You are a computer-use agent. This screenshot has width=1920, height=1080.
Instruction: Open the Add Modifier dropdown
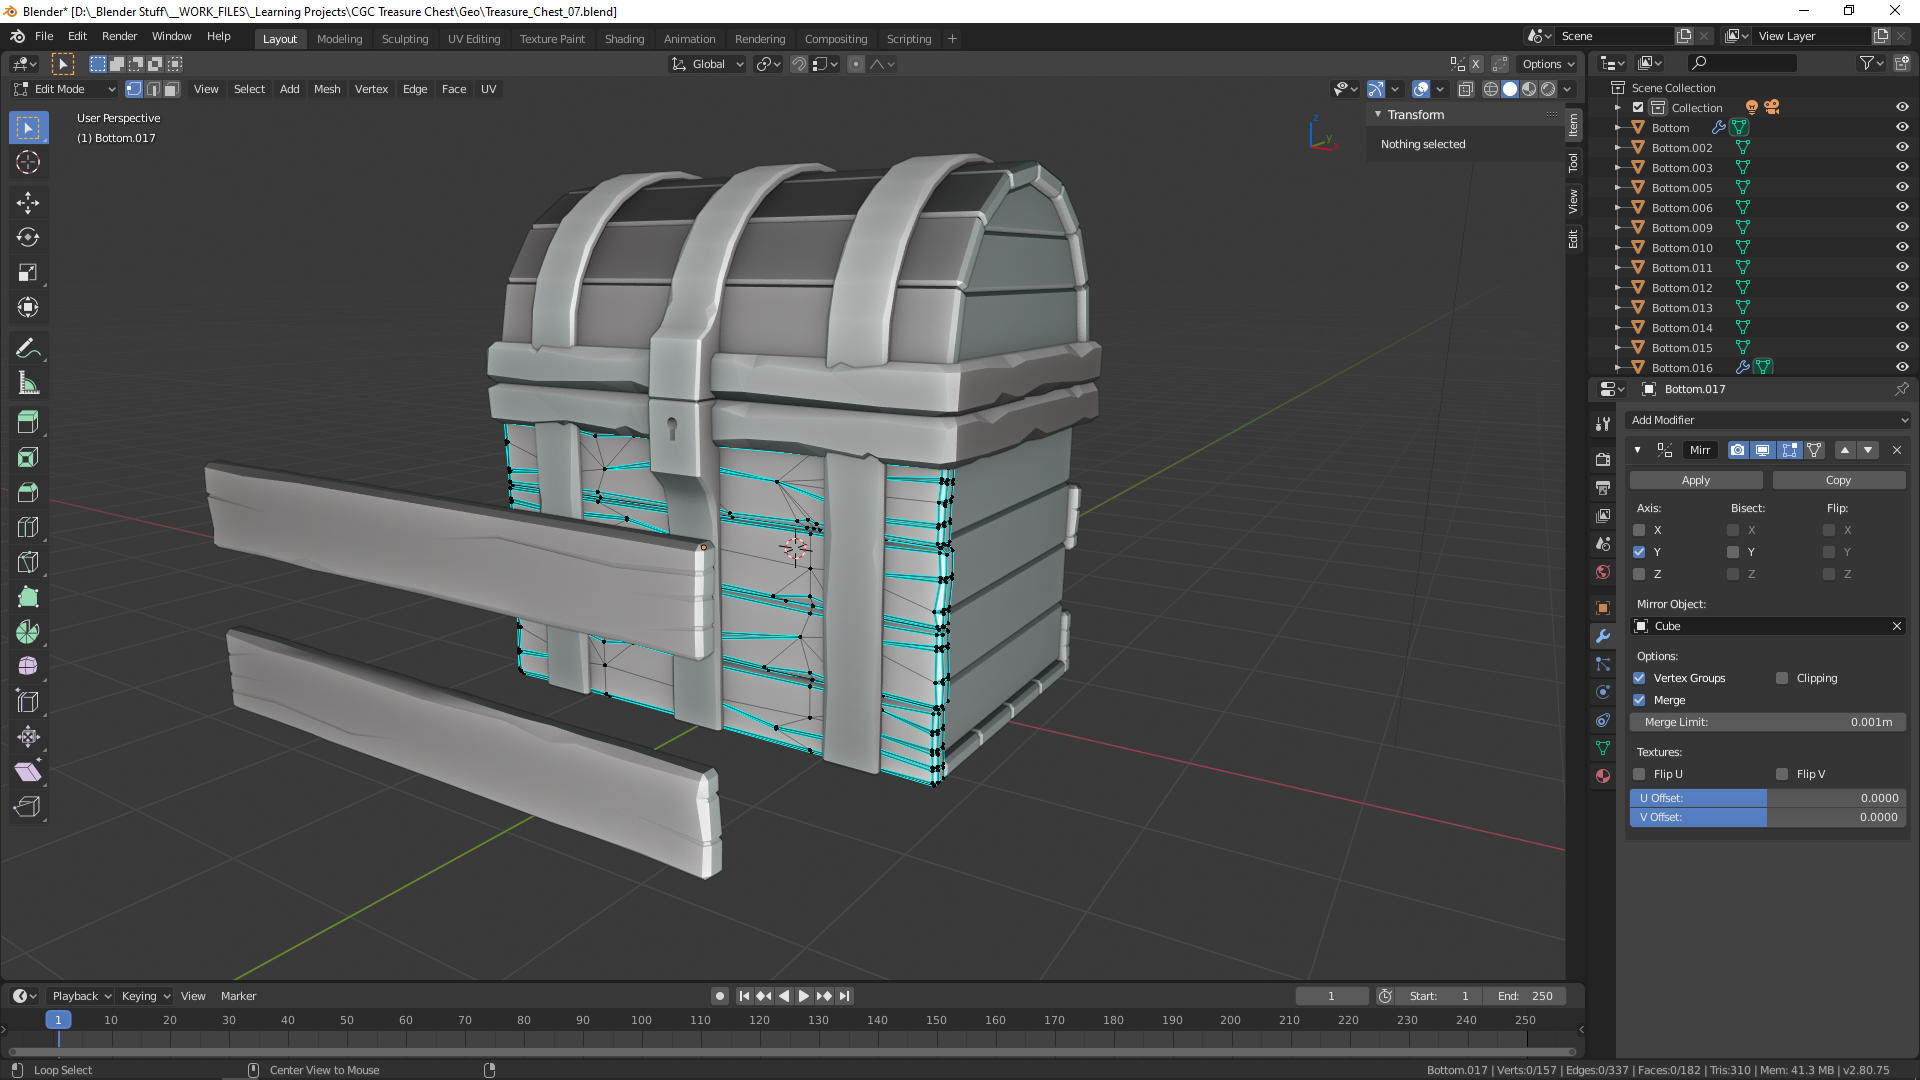pos(1768,420)
